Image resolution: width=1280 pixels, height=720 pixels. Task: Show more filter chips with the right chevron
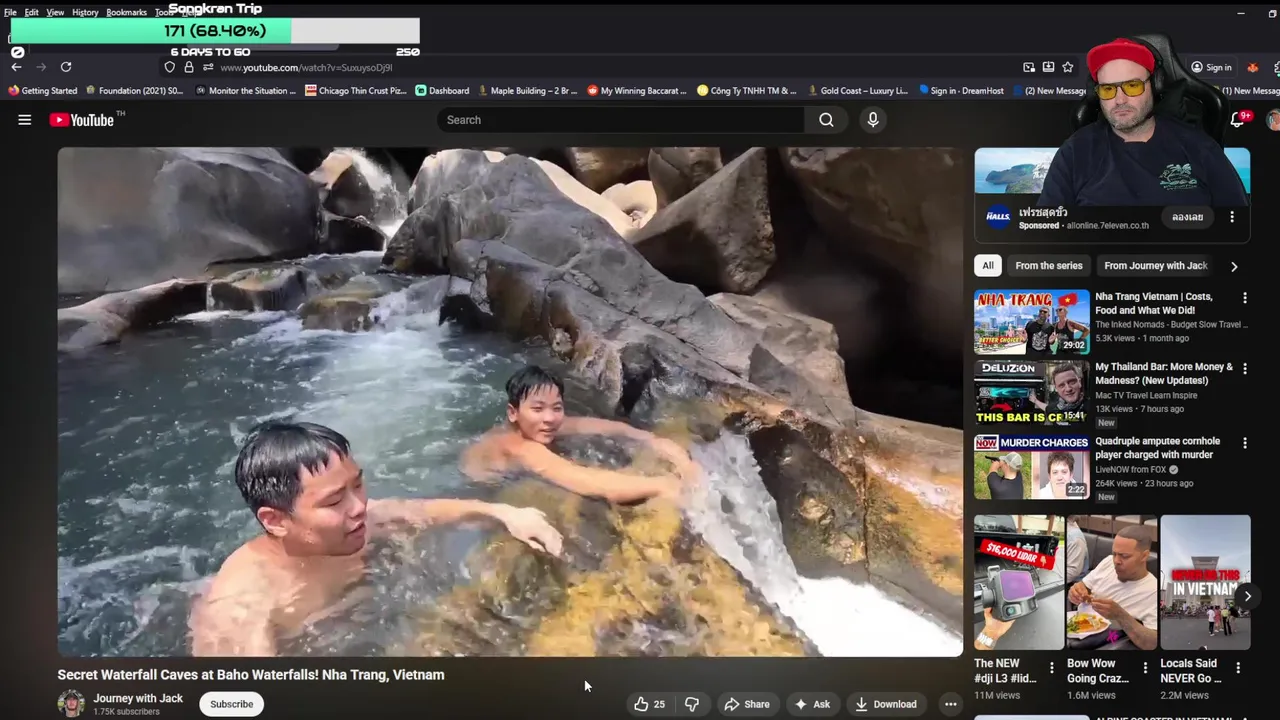click(x=1234, y=266)
